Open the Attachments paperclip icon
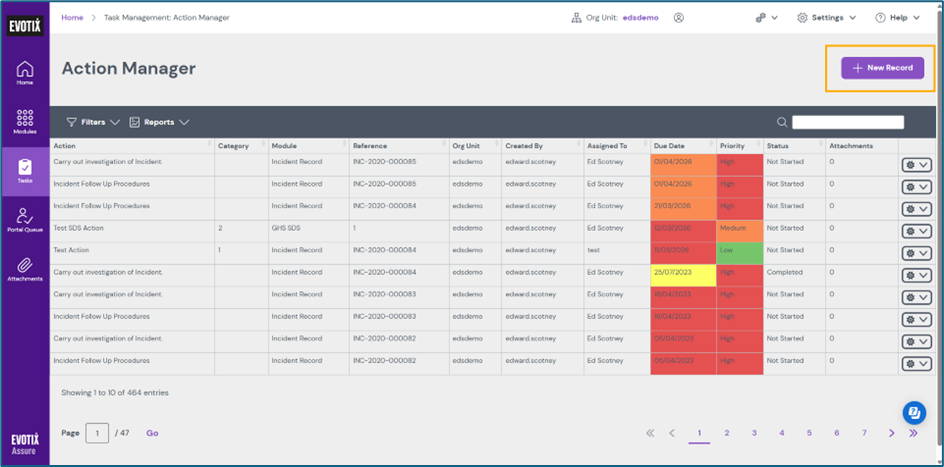This screenshot has height=467, width=944. (25, 268)
